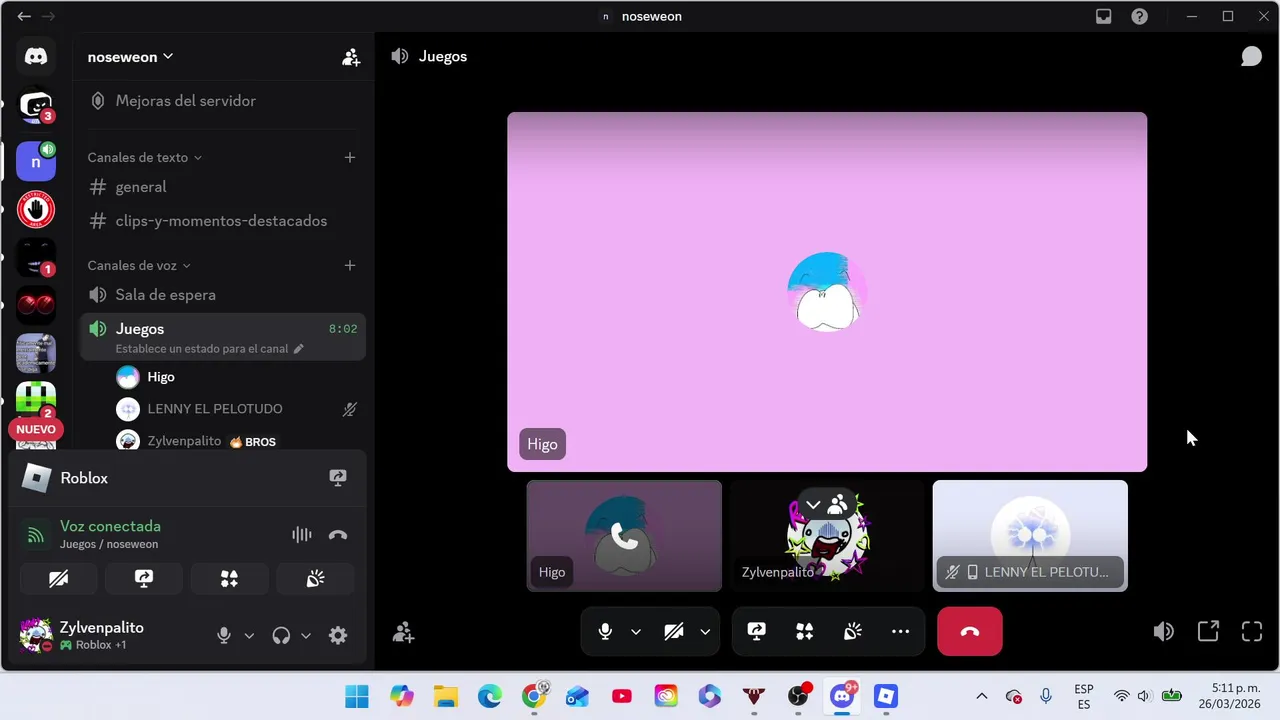Viewport: 1280px width, 720px height.
Task: Click chevron on Zylvenpalito tile
Action: [814, 505]
